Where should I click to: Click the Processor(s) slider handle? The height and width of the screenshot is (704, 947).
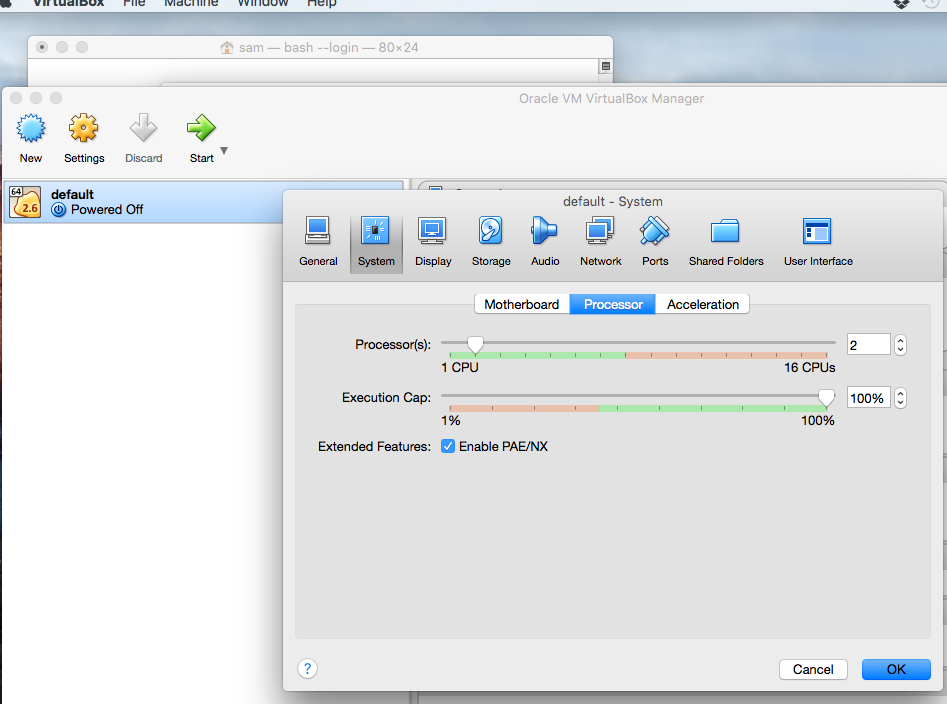pos(475,345)
